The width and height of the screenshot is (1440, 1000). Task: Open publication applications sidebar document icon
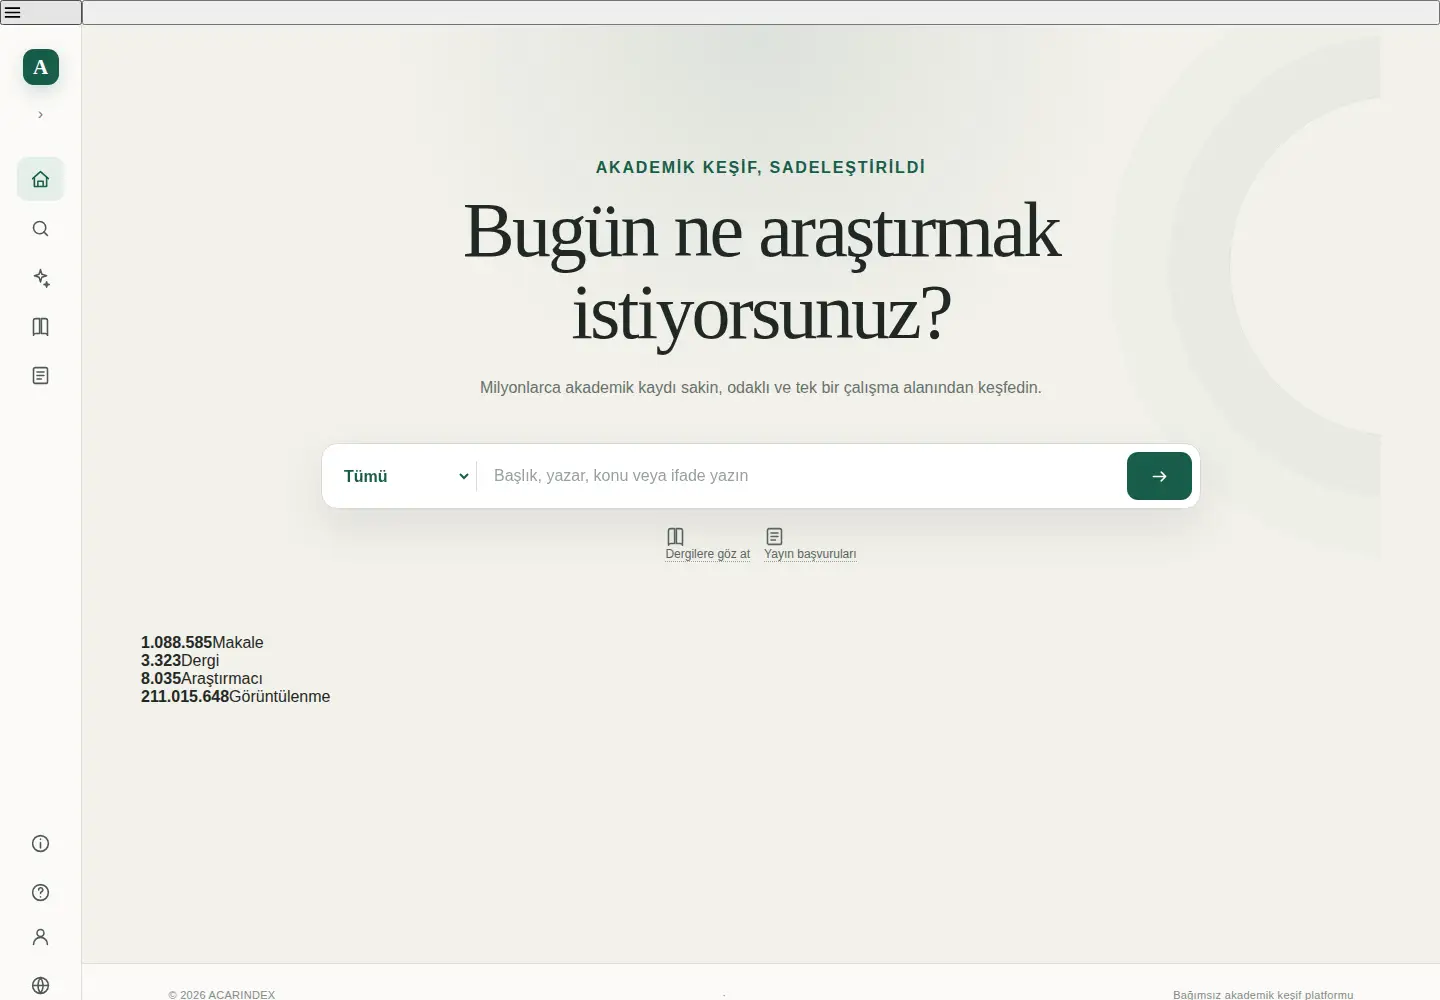41,375
